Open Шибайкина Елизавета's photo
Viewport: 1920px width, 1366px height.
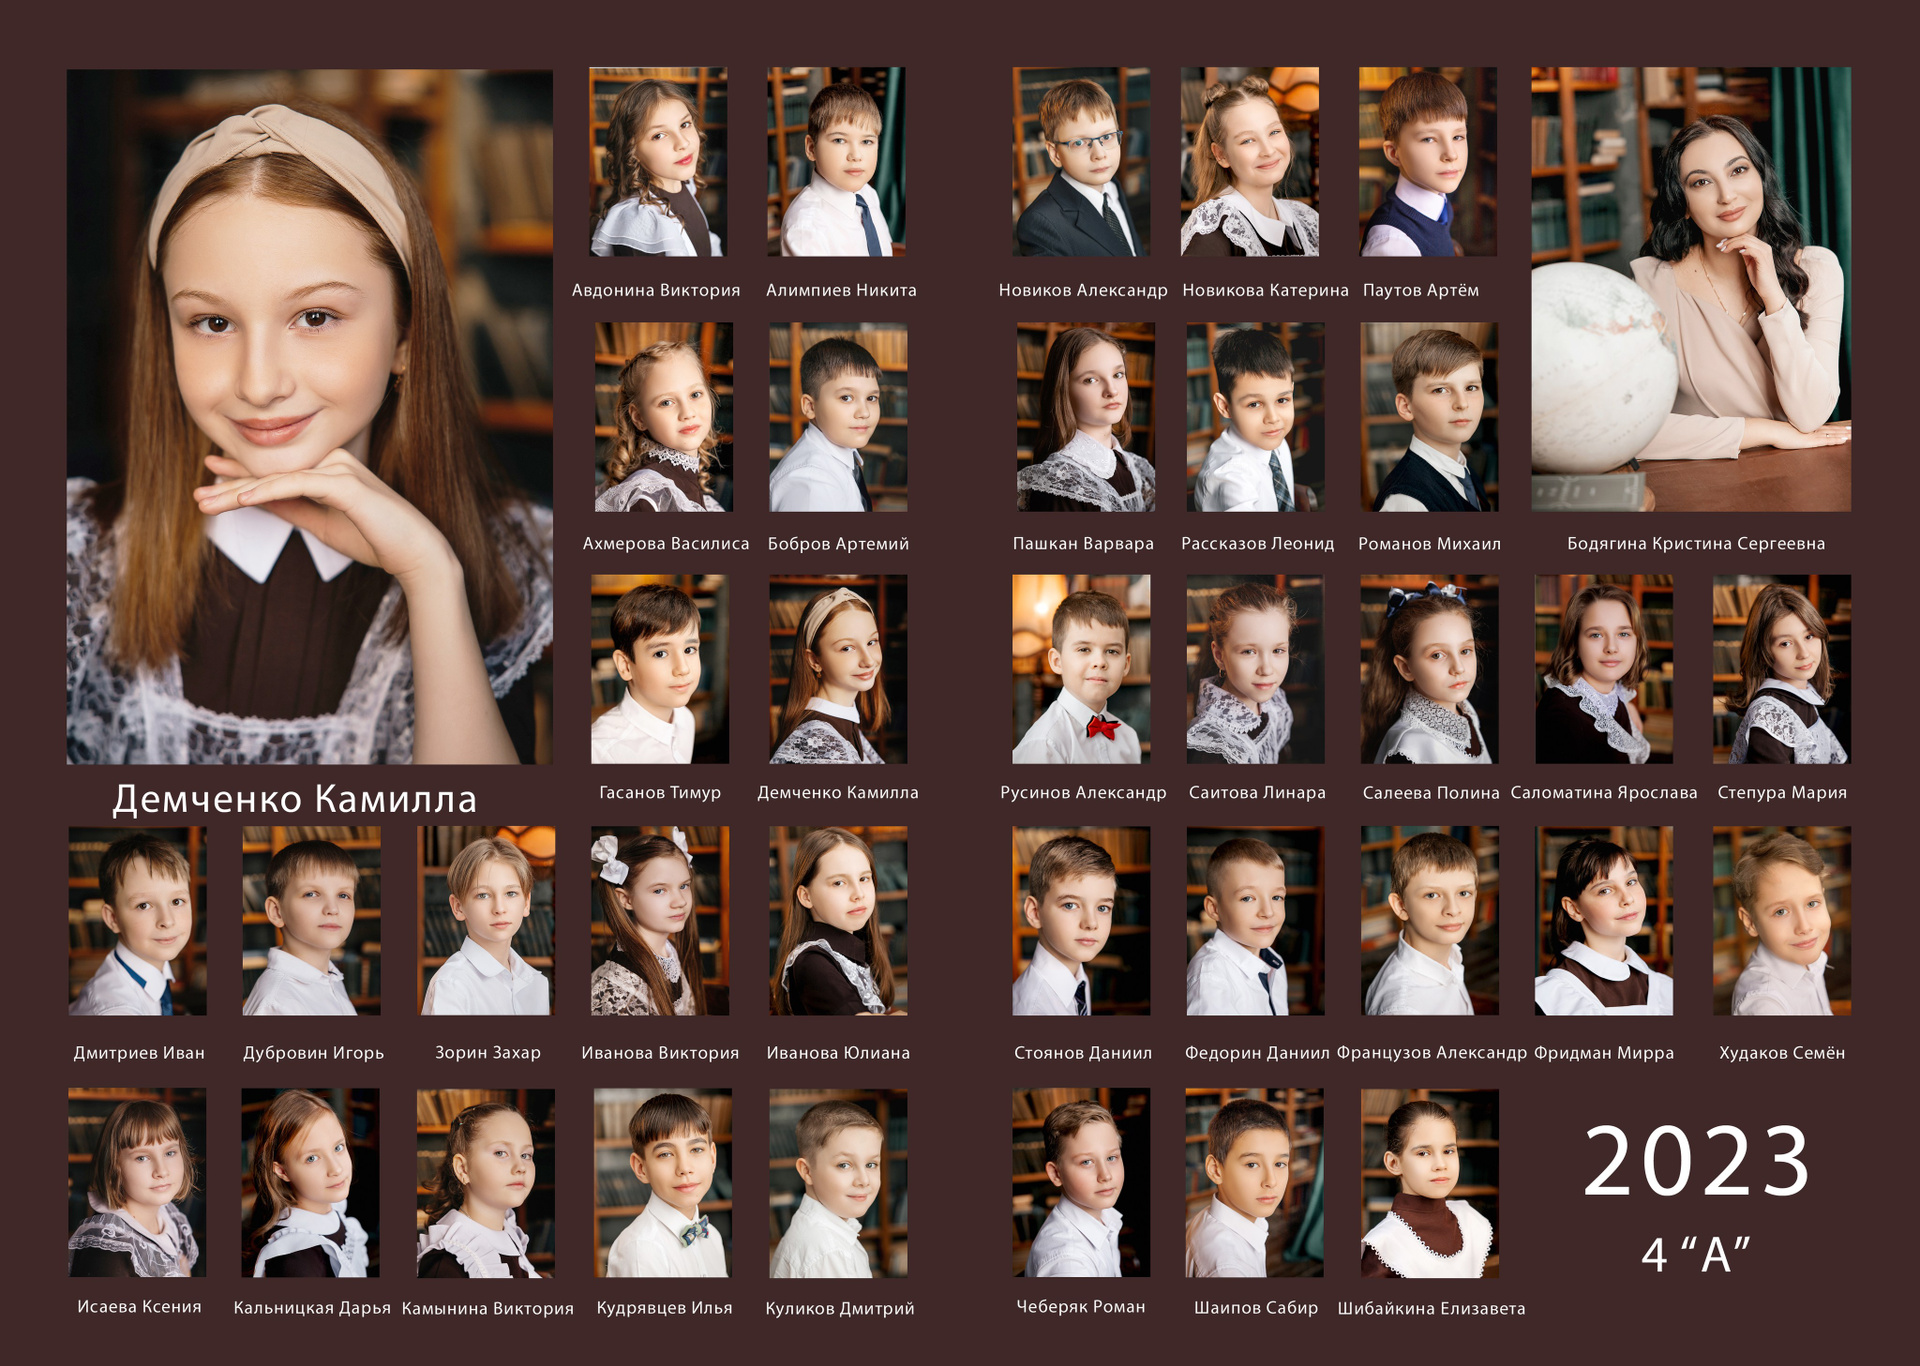pos(1429,1183)
